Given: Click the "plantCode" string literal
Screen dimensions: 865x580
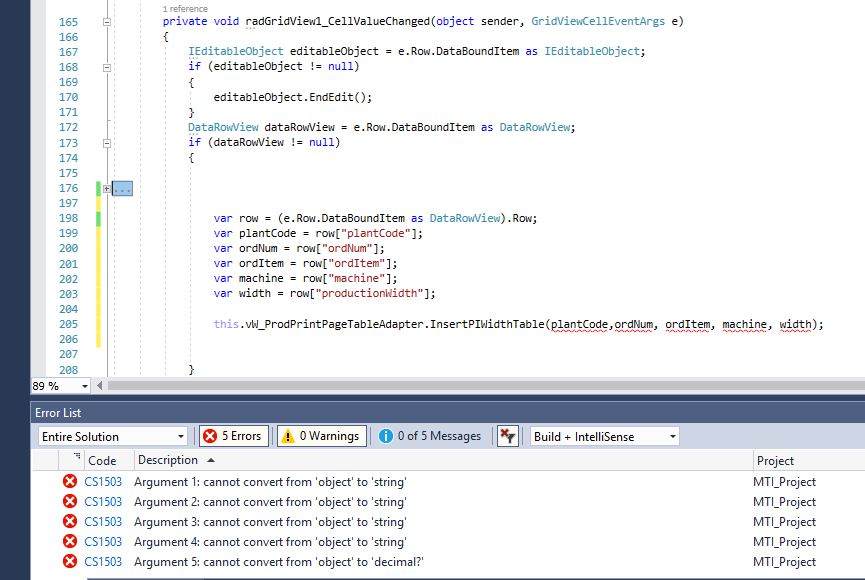Looking at the screenshot, I should pos(375,233).
